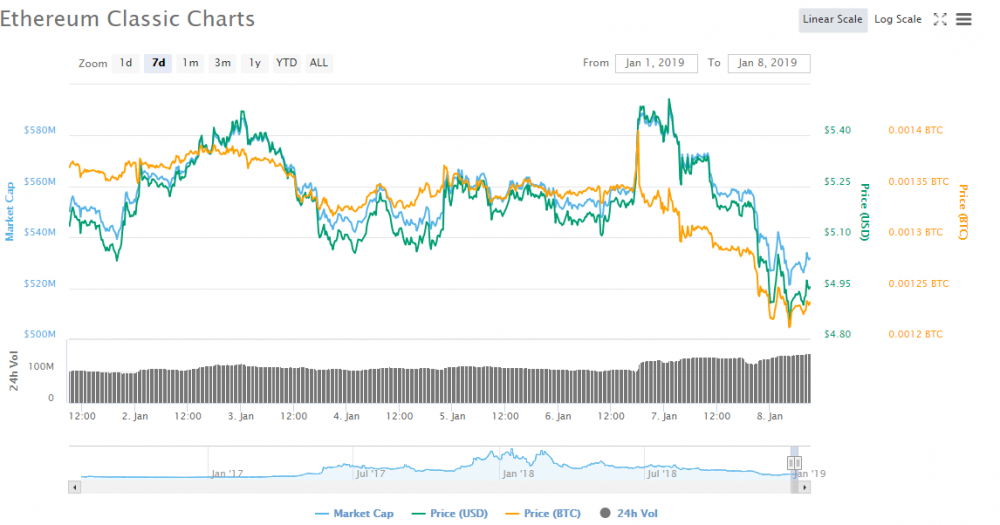The width and height of the screenshot is (1000, 525).
Task: Click the Price (USD) vertical axis title
Action: (x=865, y=212)
